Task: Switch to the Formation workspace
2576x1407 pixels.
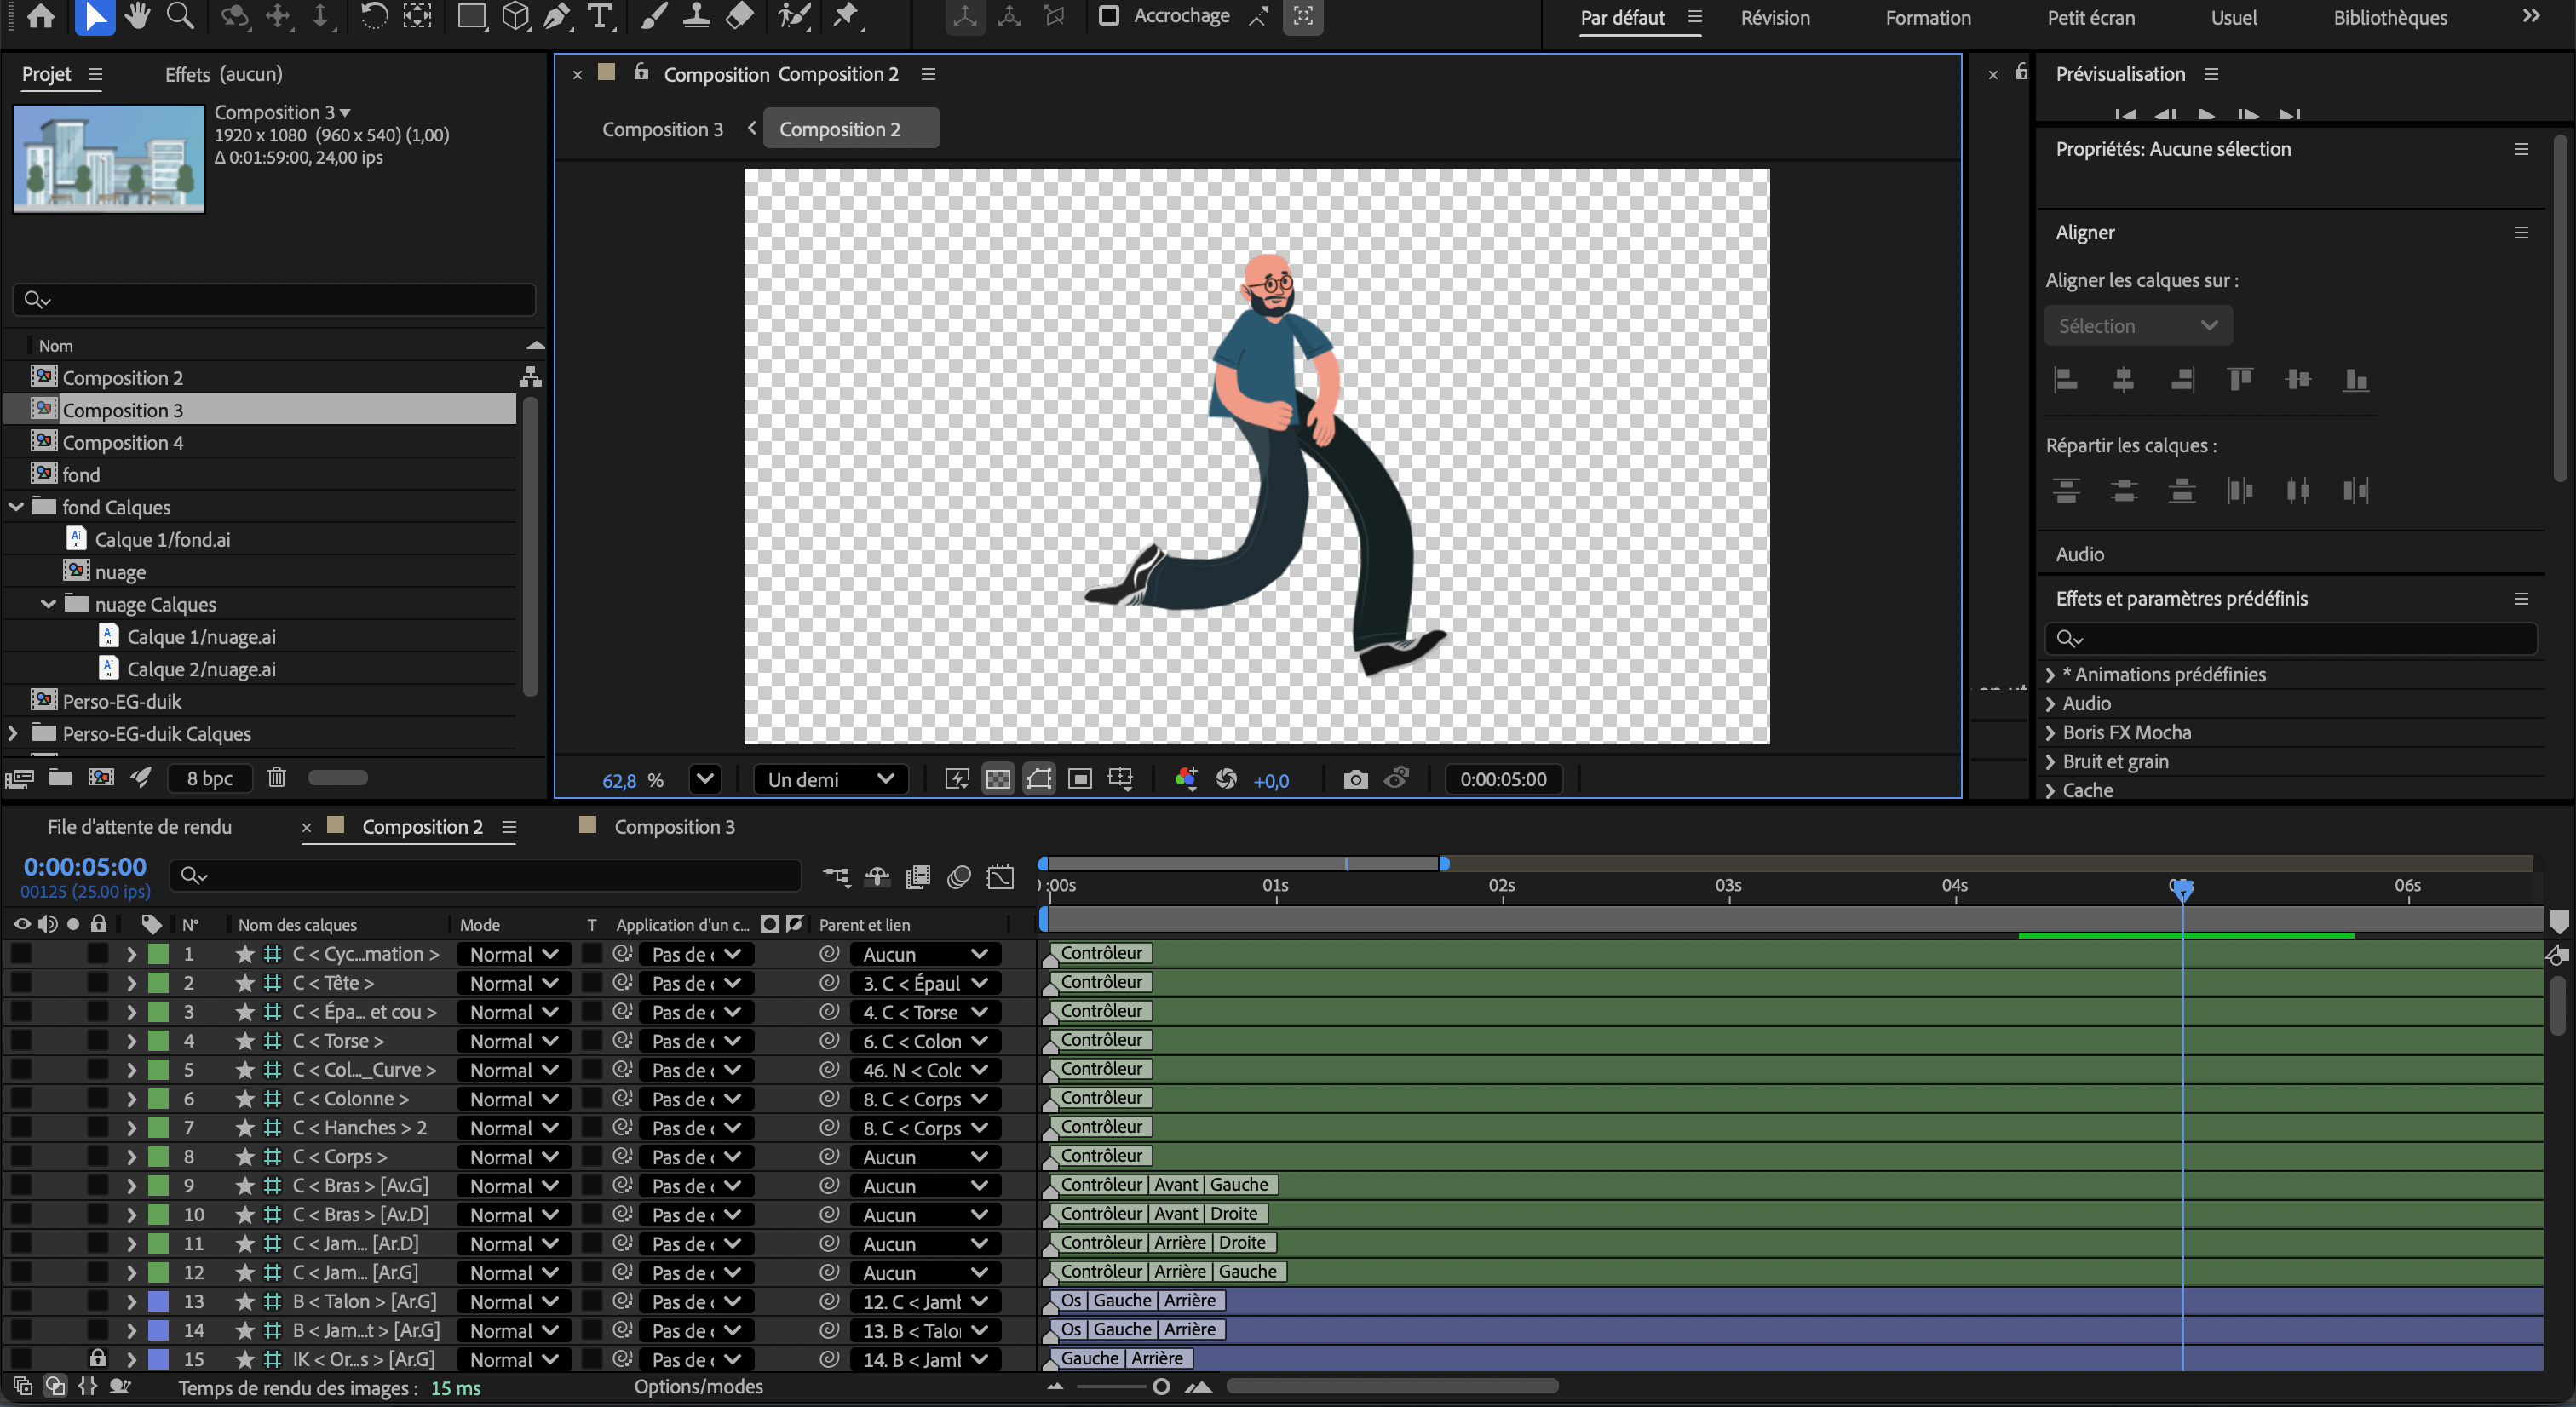Action: pyautogui.click(x=1928, y=18)
